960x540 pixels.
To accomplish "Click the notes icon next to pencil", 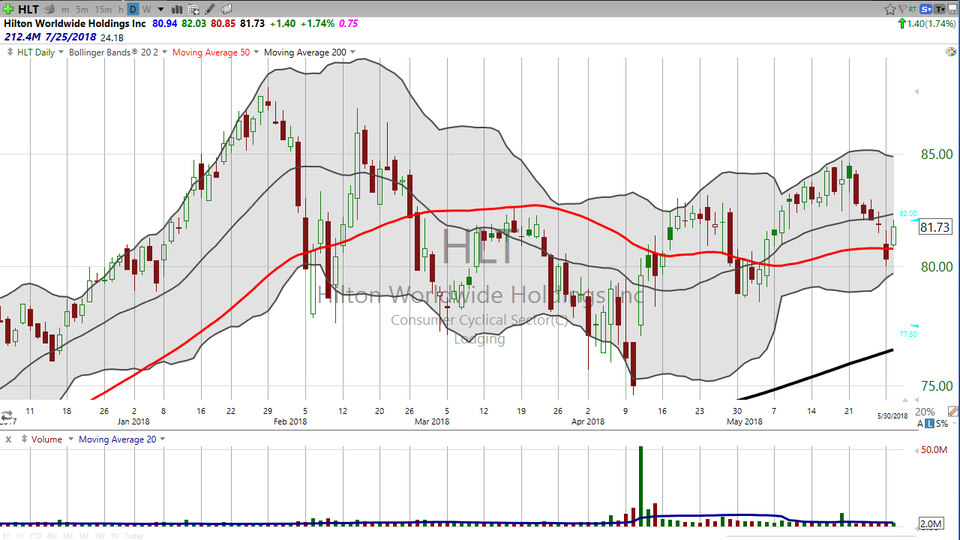I will tap(226, 9).
